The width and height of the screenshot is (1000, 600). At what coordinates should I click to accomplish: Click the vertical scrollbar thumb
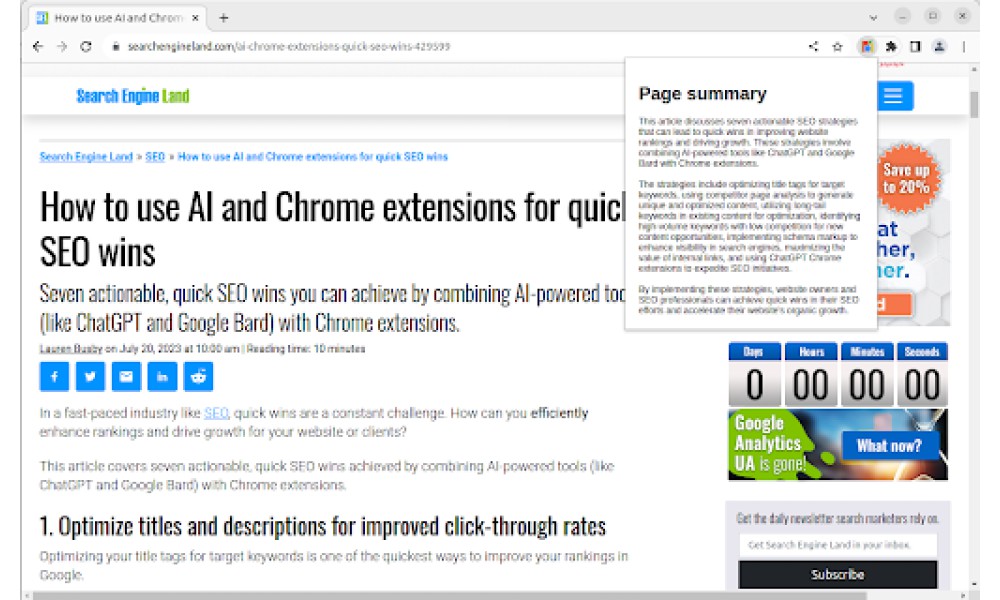[974, 105]
